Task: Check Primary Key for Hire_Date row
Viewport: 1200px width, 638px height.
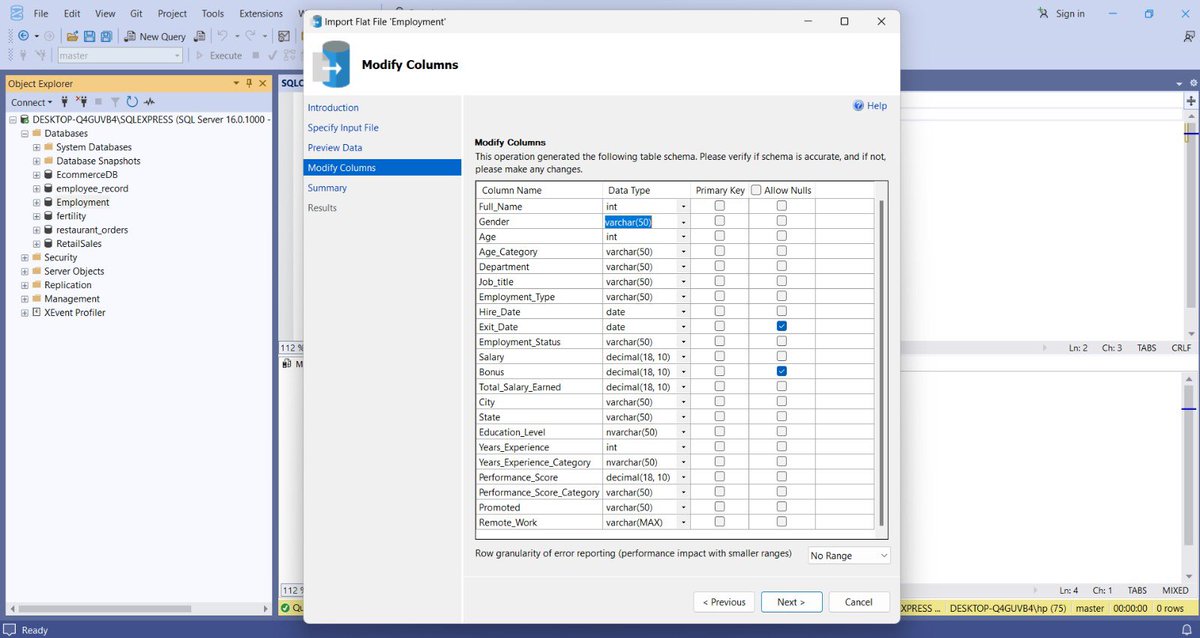Action: click(720, 311)
